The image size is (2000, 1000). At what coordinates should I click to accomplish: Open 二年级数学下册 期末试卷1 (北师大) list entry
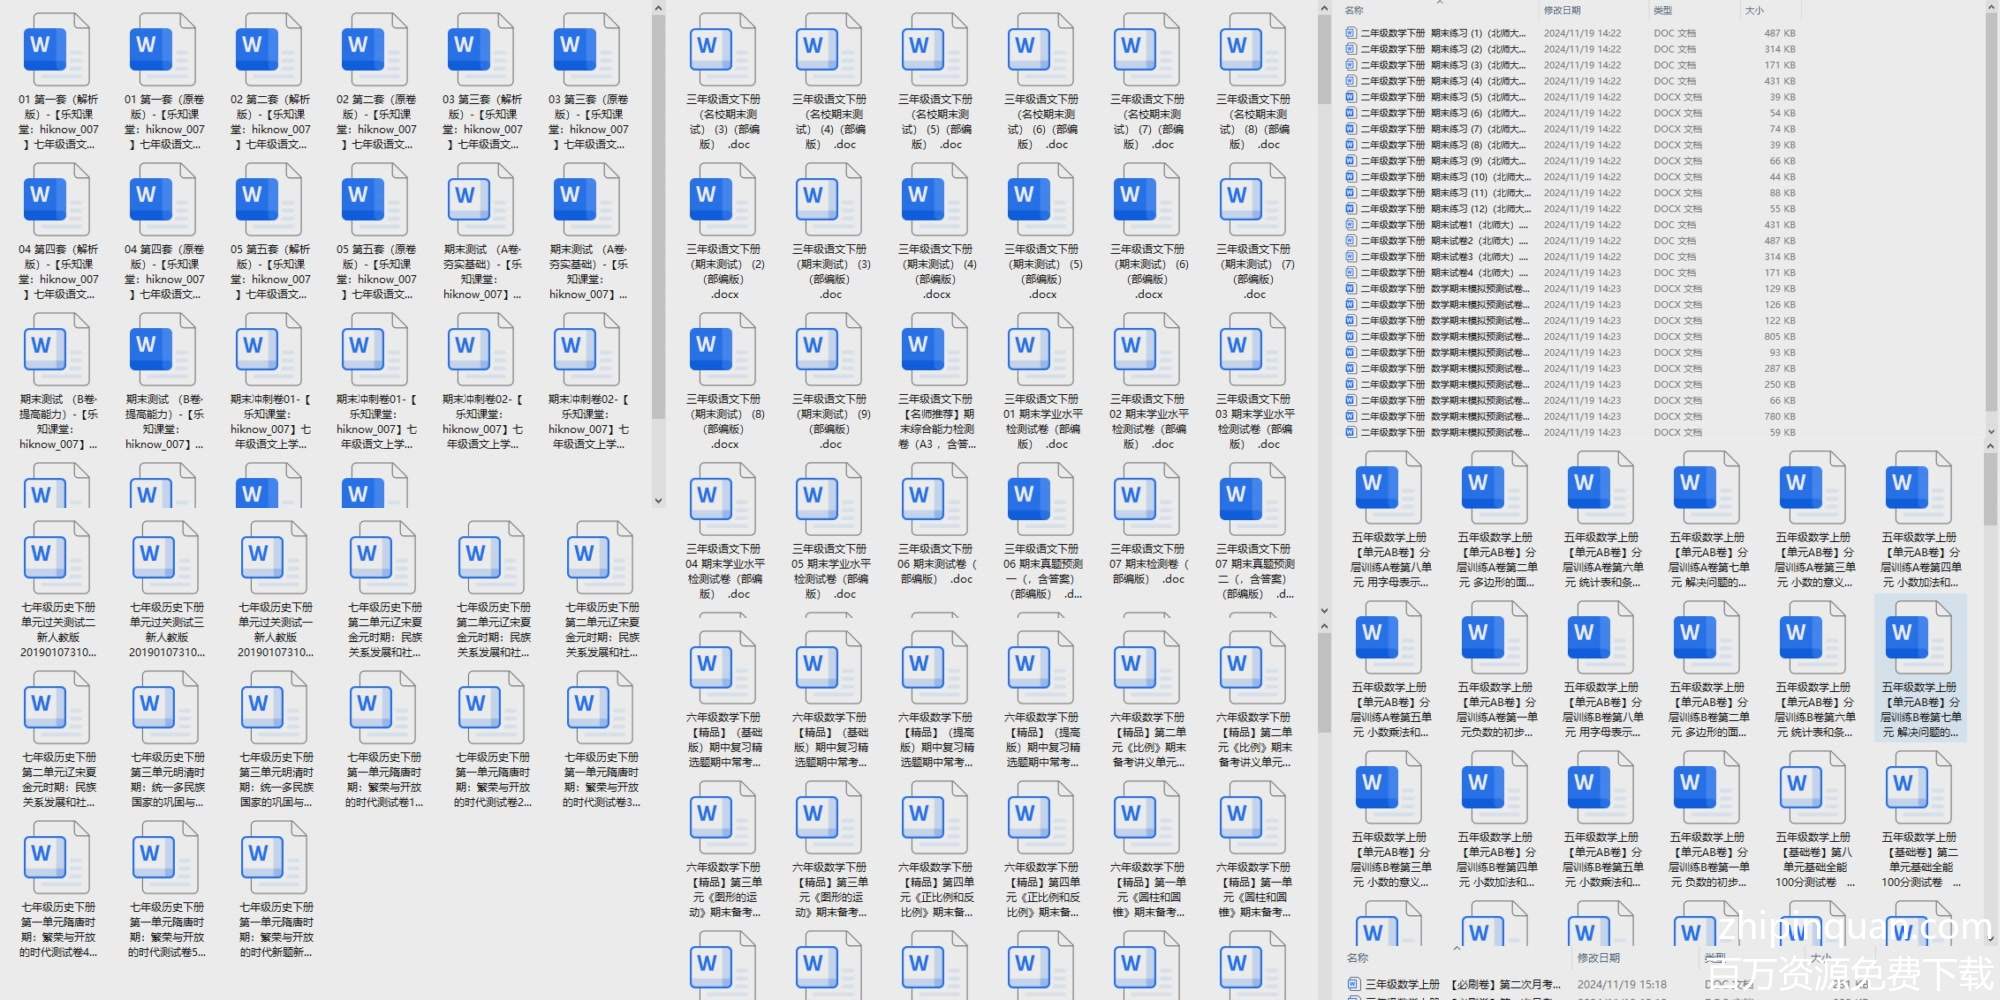pos(1440,225)
